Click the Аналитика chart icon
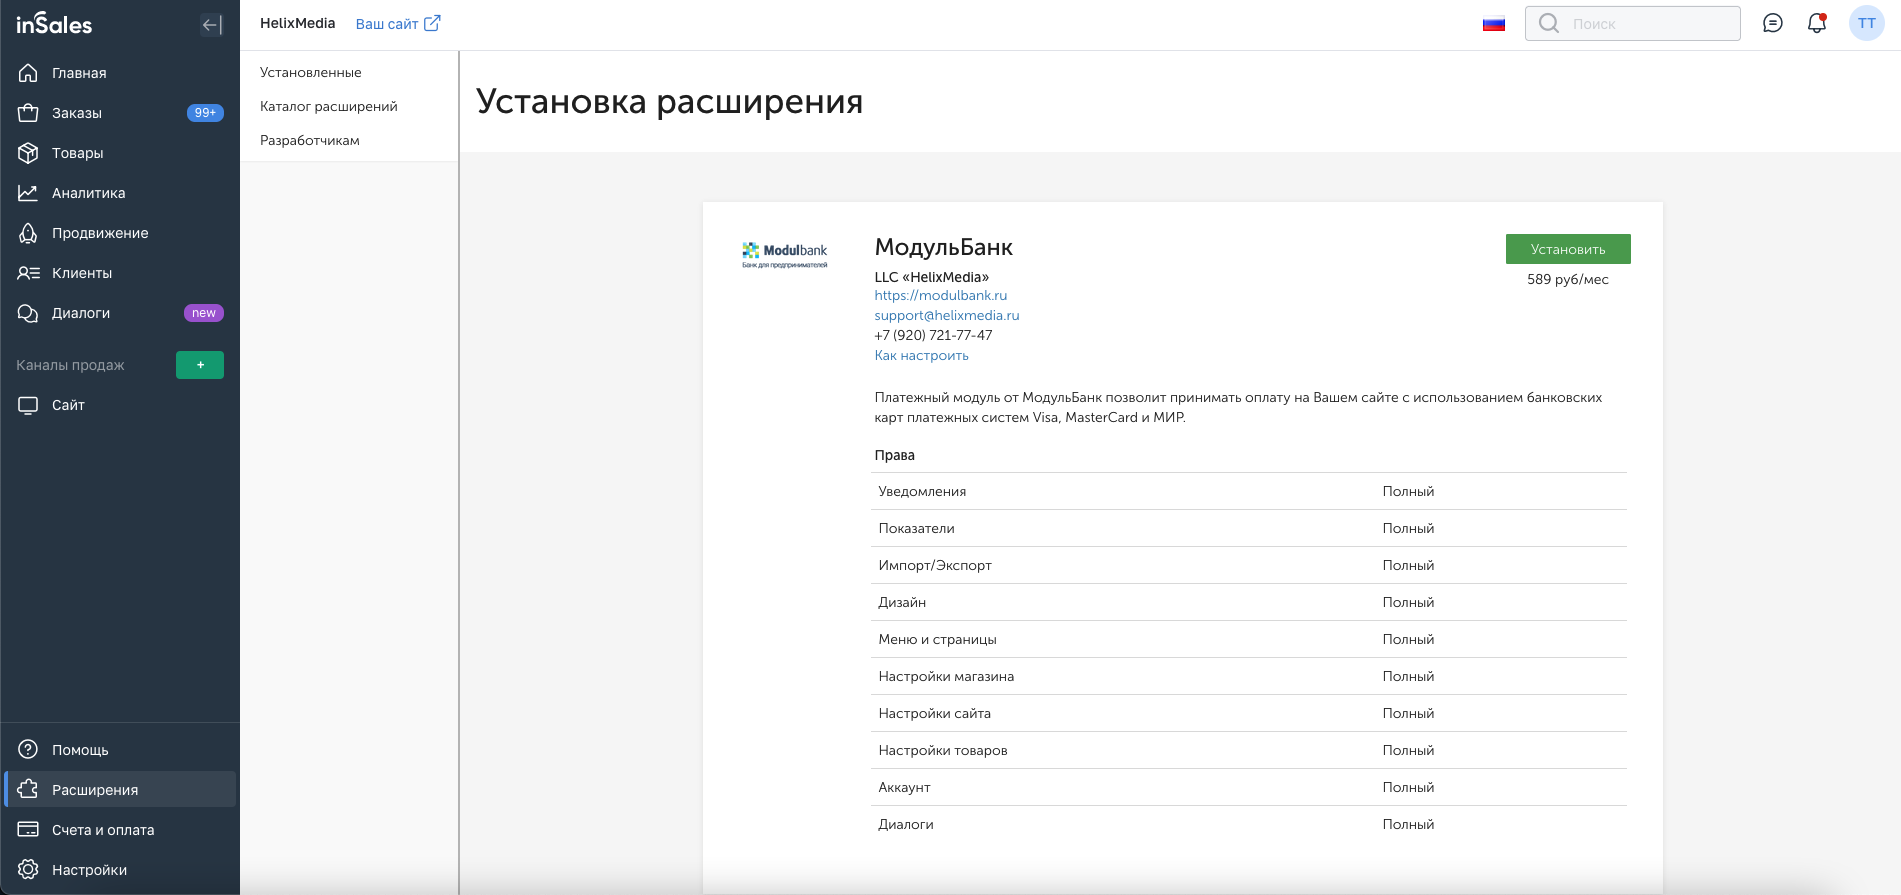Viewport: 1901px width, 895px height. coord(28,193)
